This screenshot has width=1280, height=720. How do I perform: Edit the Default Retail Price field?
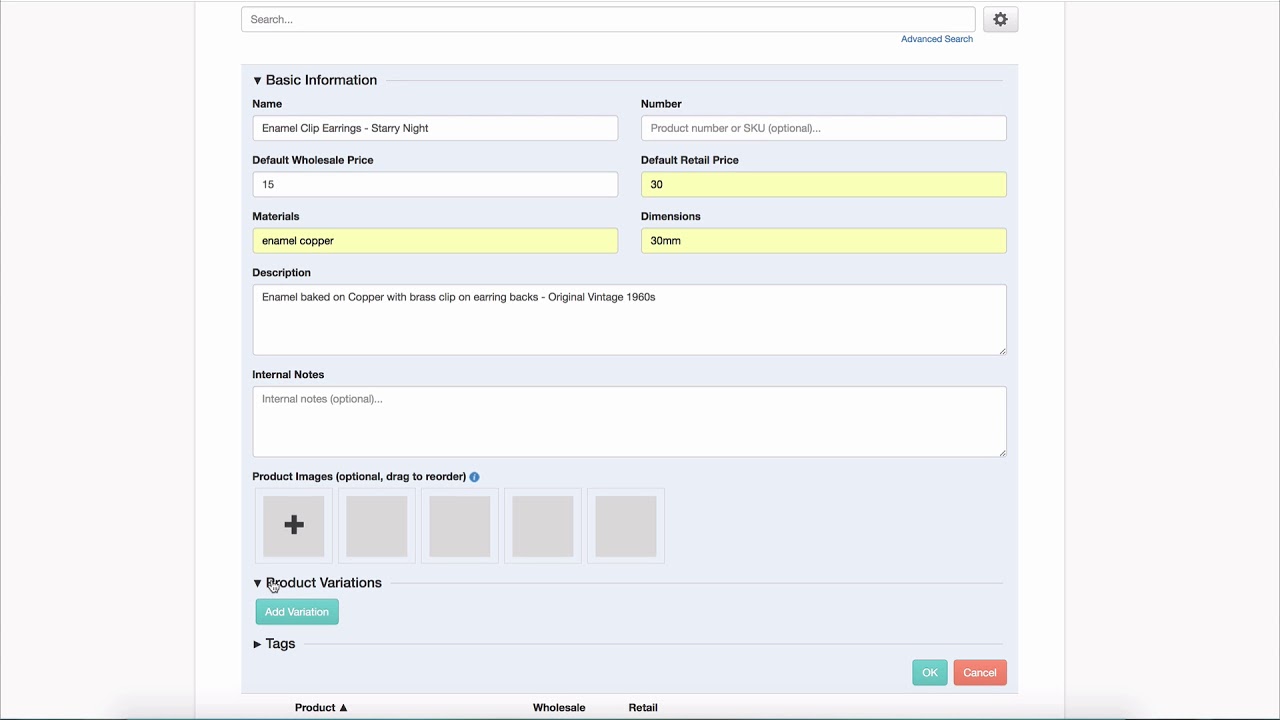click(823, 184)
